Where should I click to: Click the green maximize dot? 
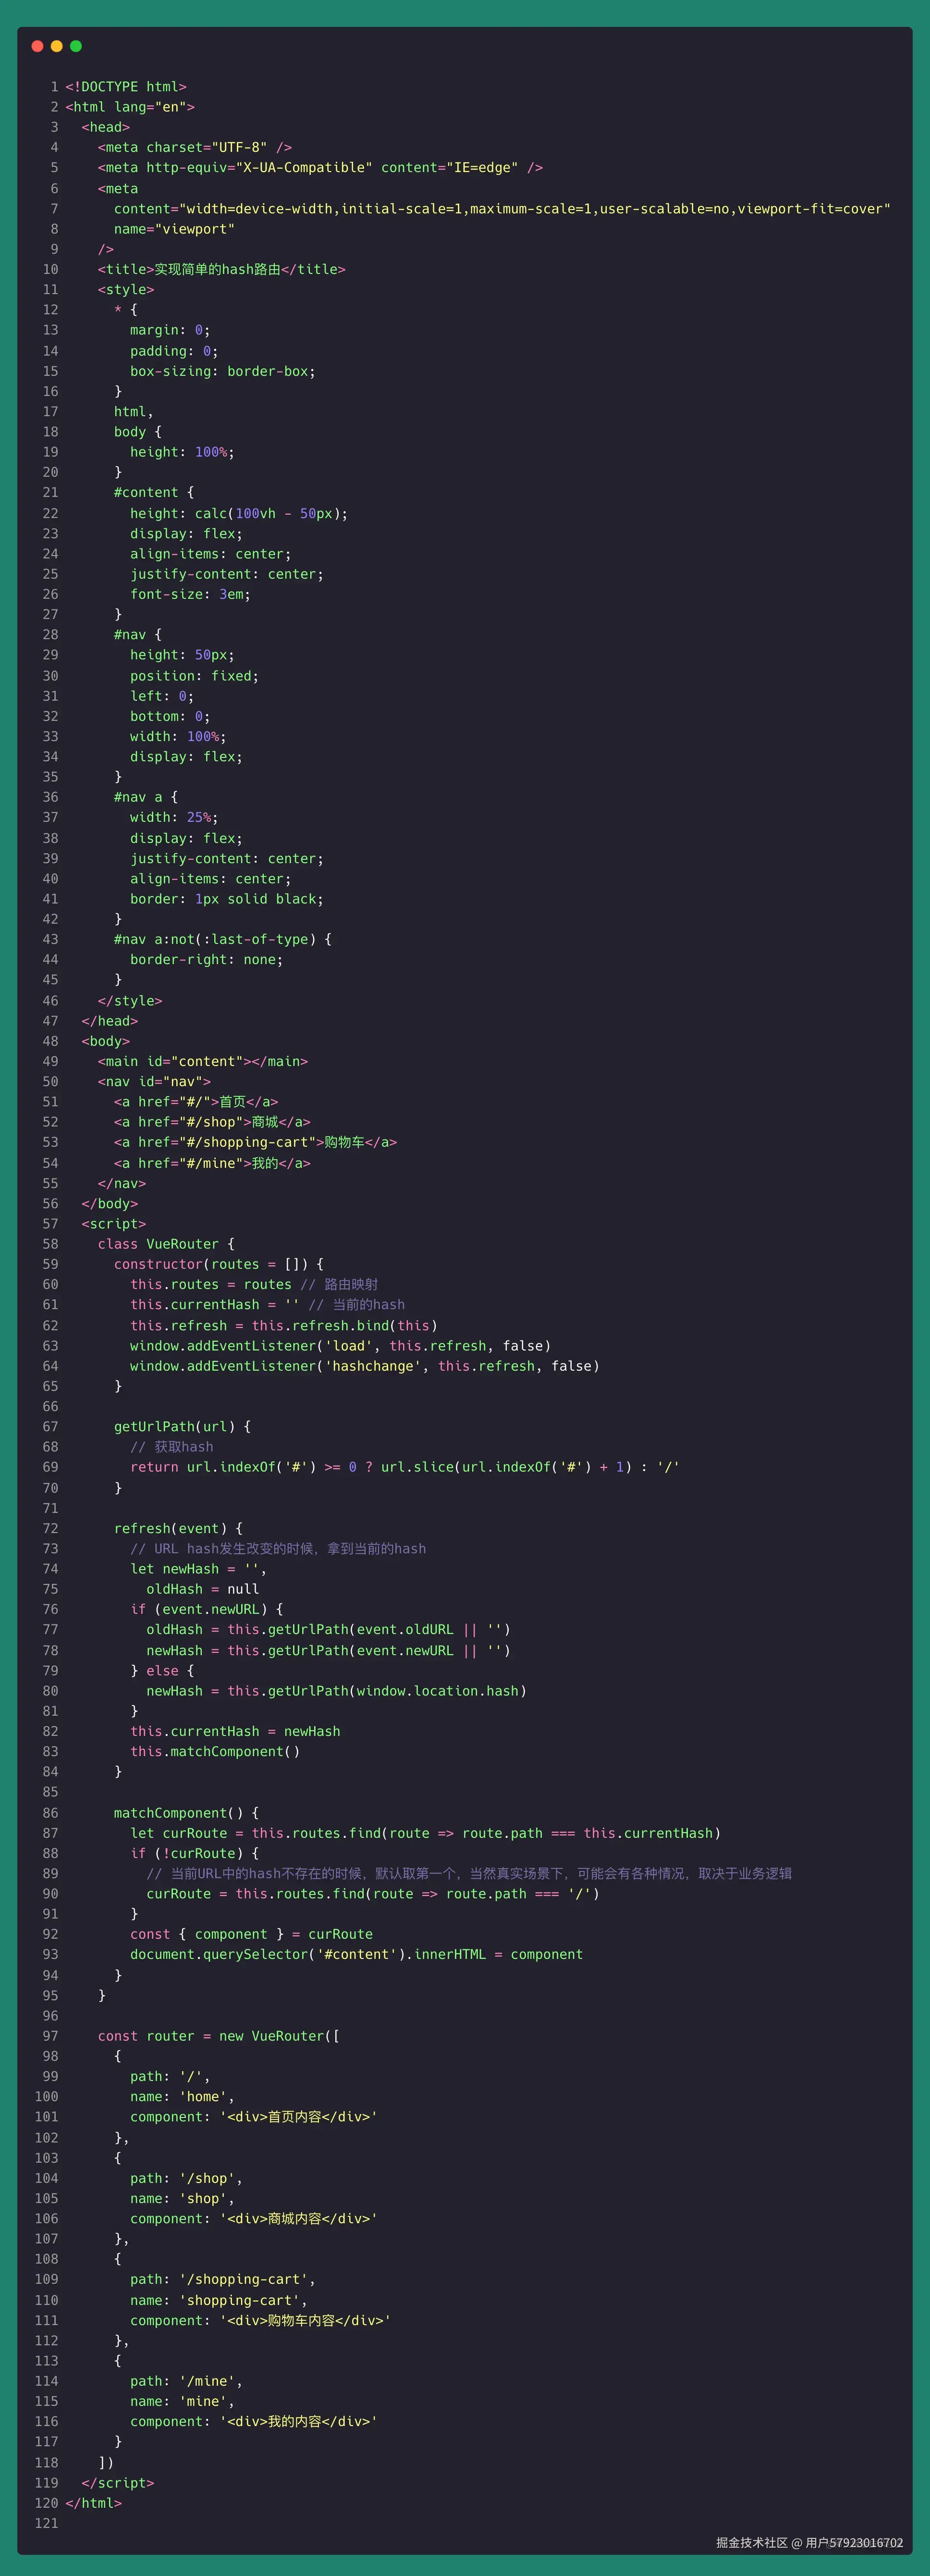(76, 46)
